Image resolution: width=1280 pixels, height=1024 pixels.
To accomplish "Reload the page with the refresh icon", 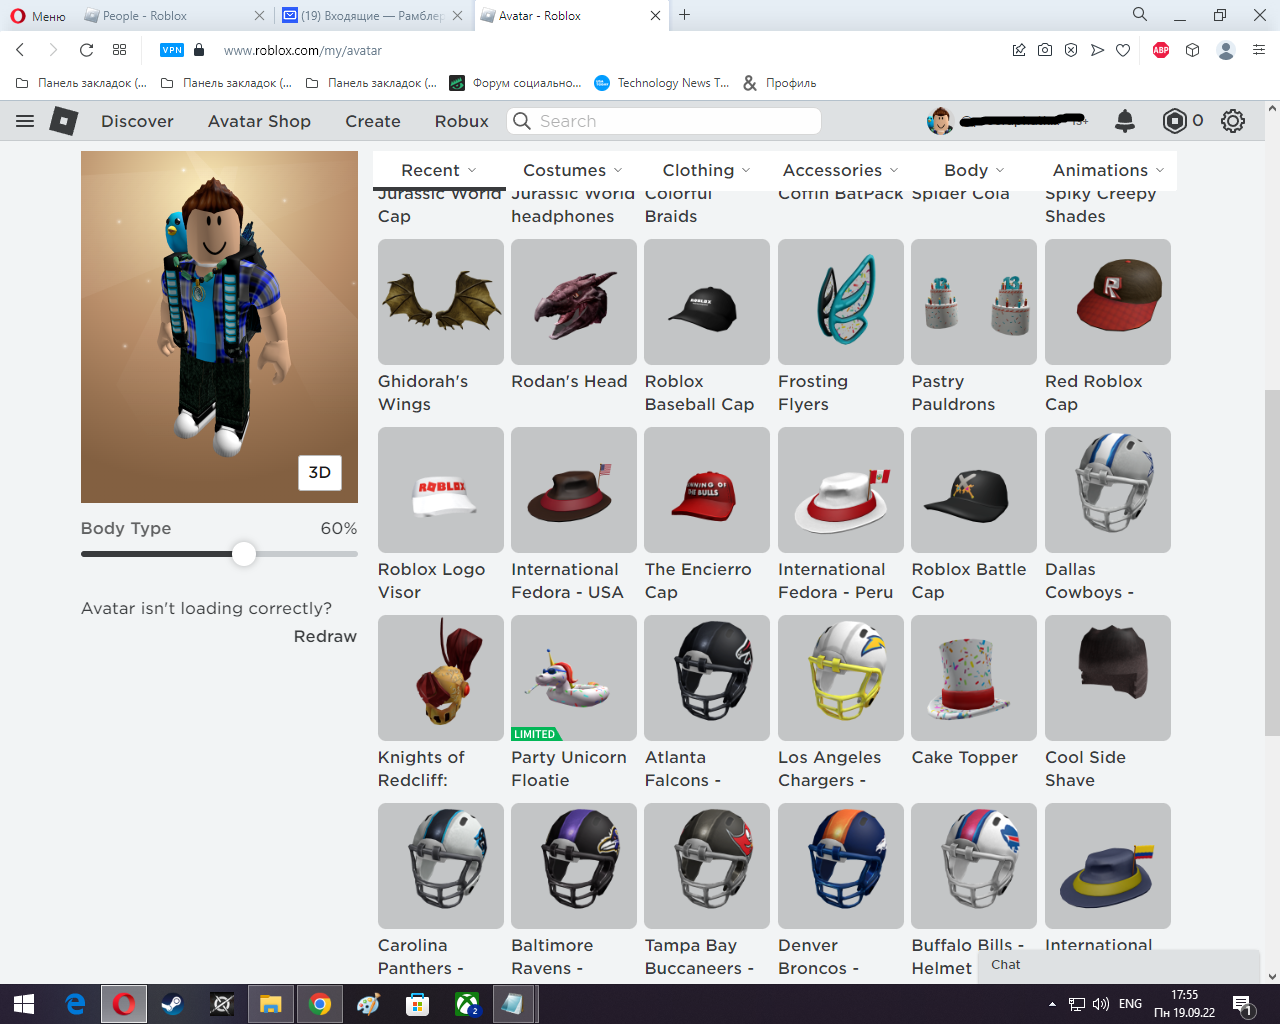I will [86, 50].
